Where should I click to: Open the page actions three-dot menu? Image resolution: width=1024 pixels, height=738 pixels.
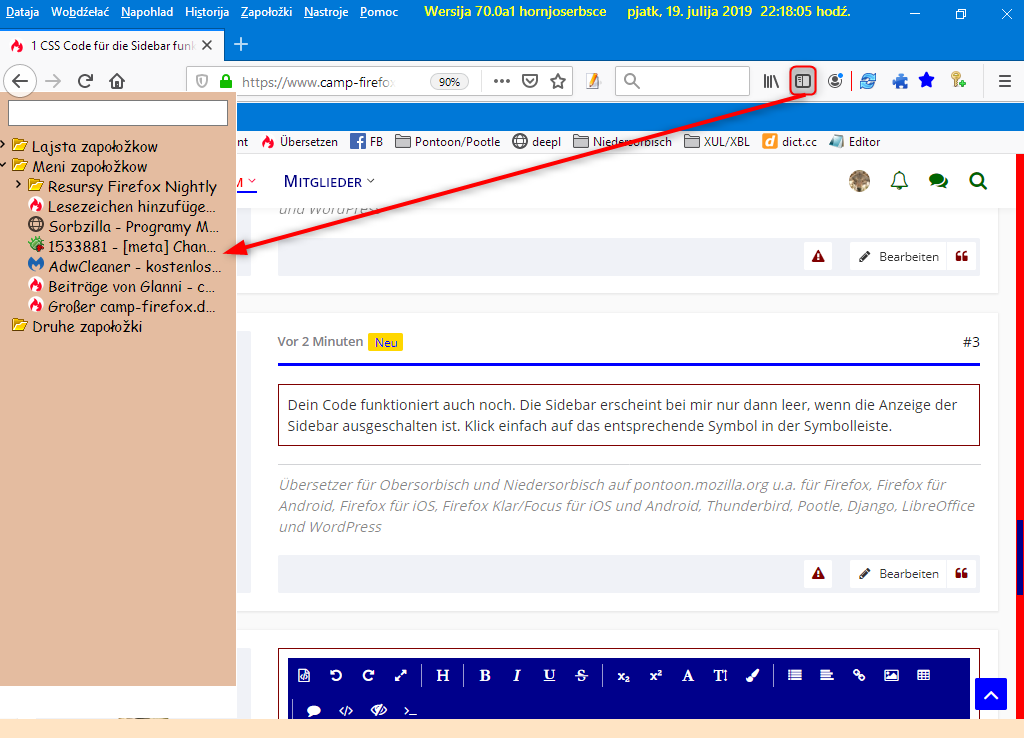(x=501, y=81)
